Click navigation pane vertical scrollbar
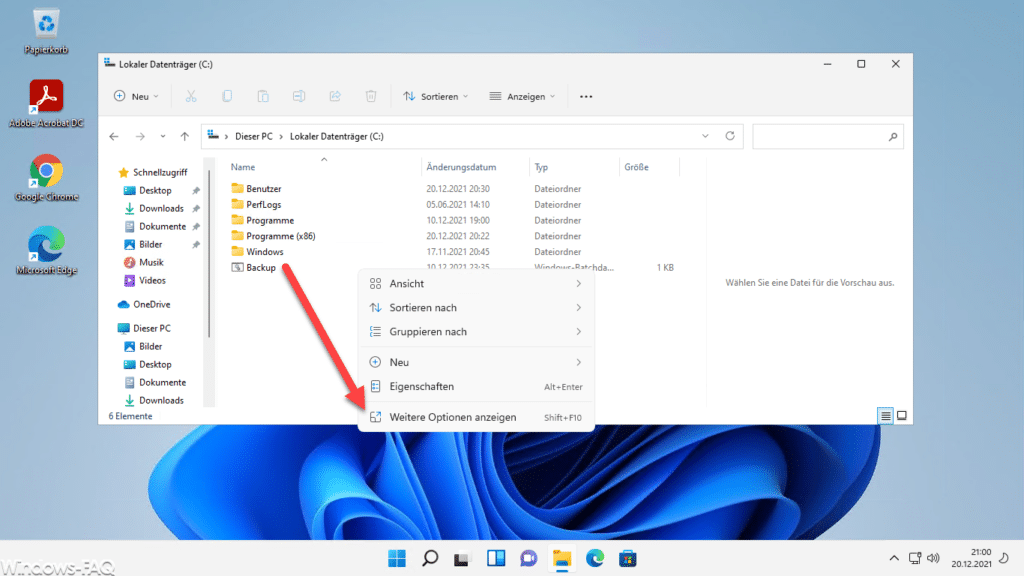1024x576 pixels. point(209,253)
